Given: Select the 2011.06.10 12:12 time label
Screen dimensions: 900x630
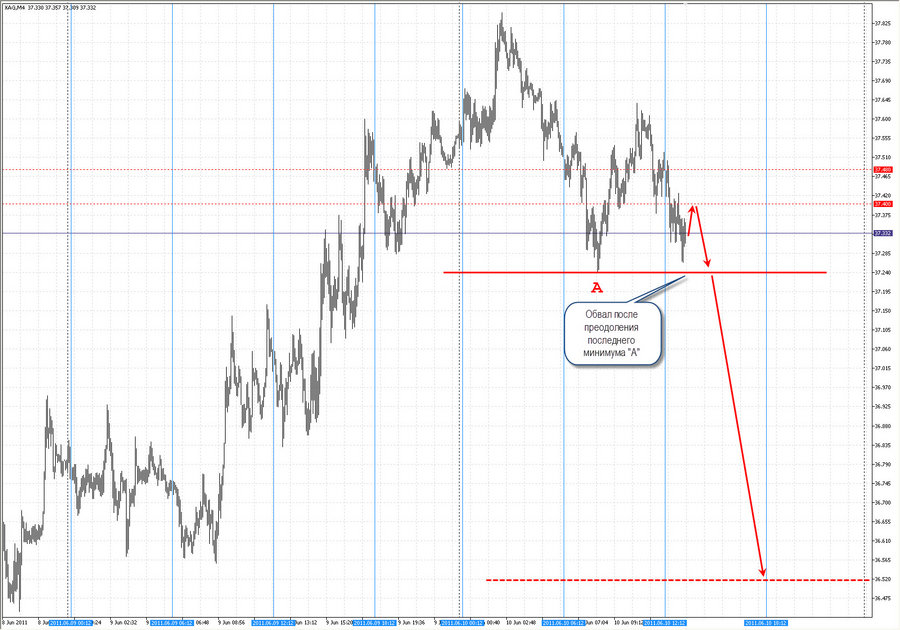Looking at the screenshot, I should coord(665,621).
